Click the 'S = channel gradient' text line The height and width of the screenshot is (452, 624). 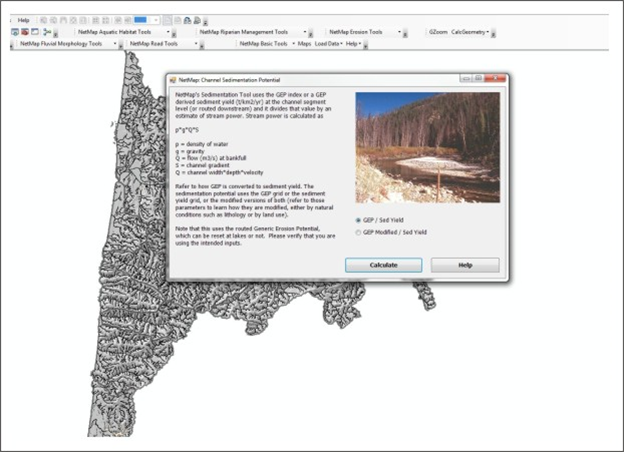[x=202, y=165]
